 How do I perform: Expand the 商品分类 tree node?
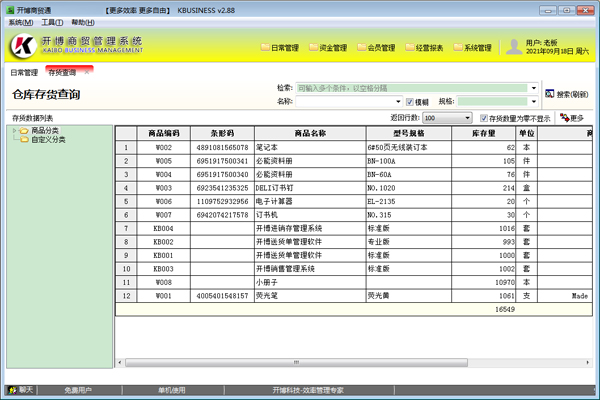[x=15, y=131]
